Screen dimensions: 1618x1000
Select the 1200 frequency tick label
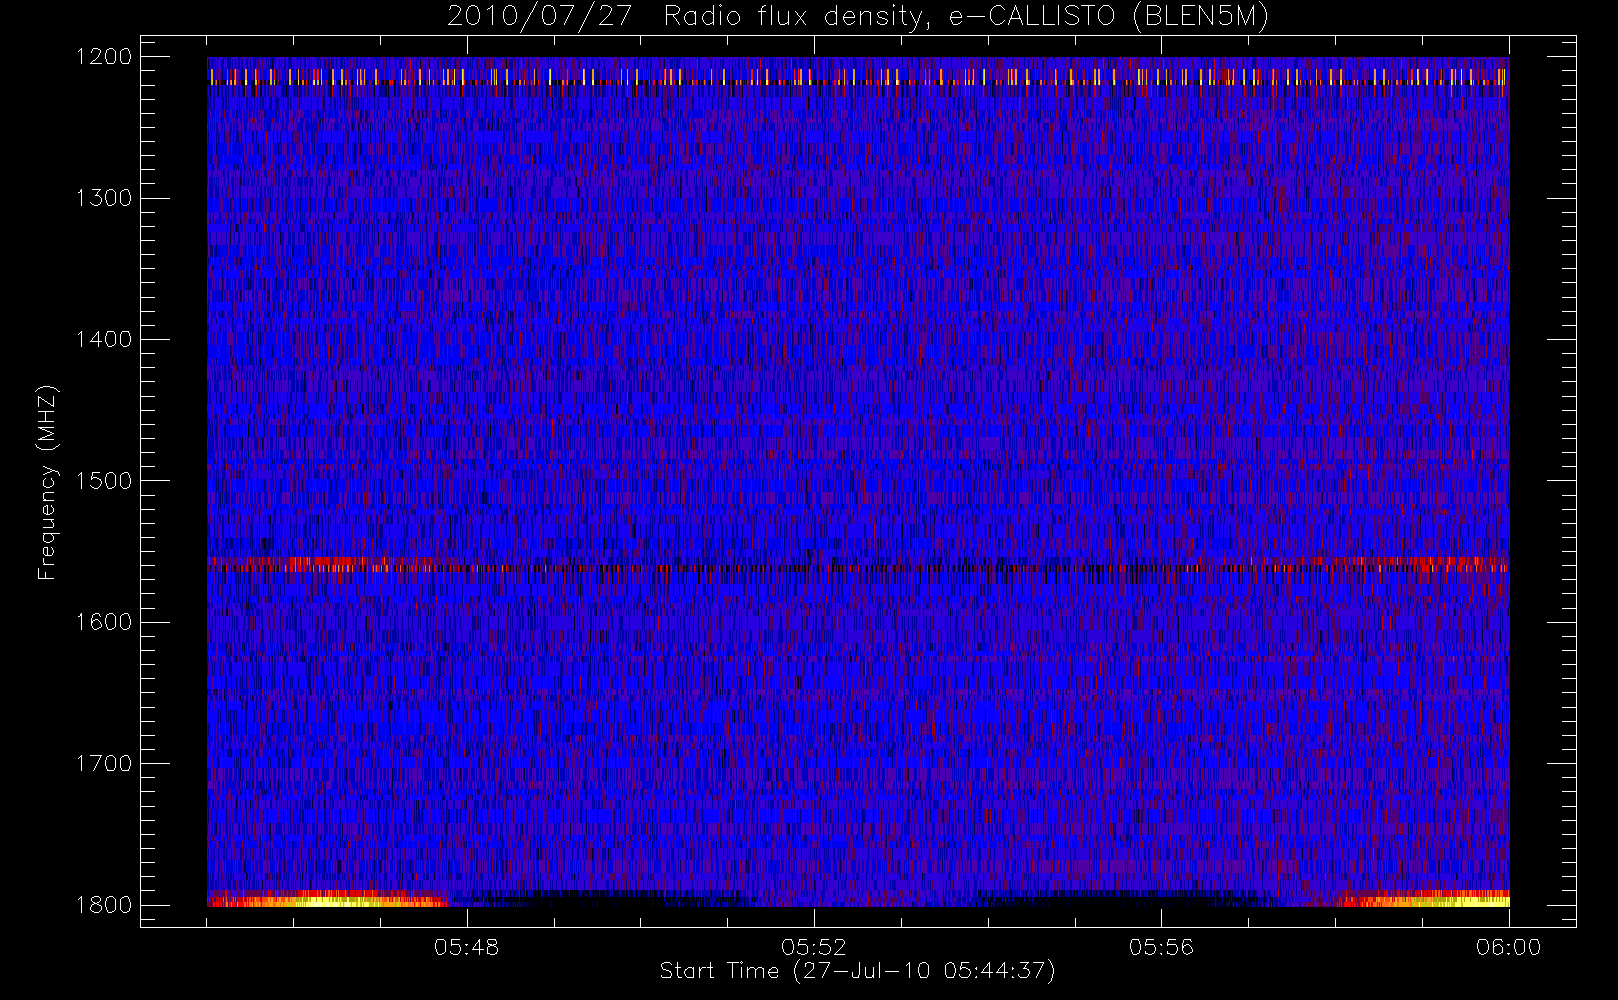coord(104,57)
